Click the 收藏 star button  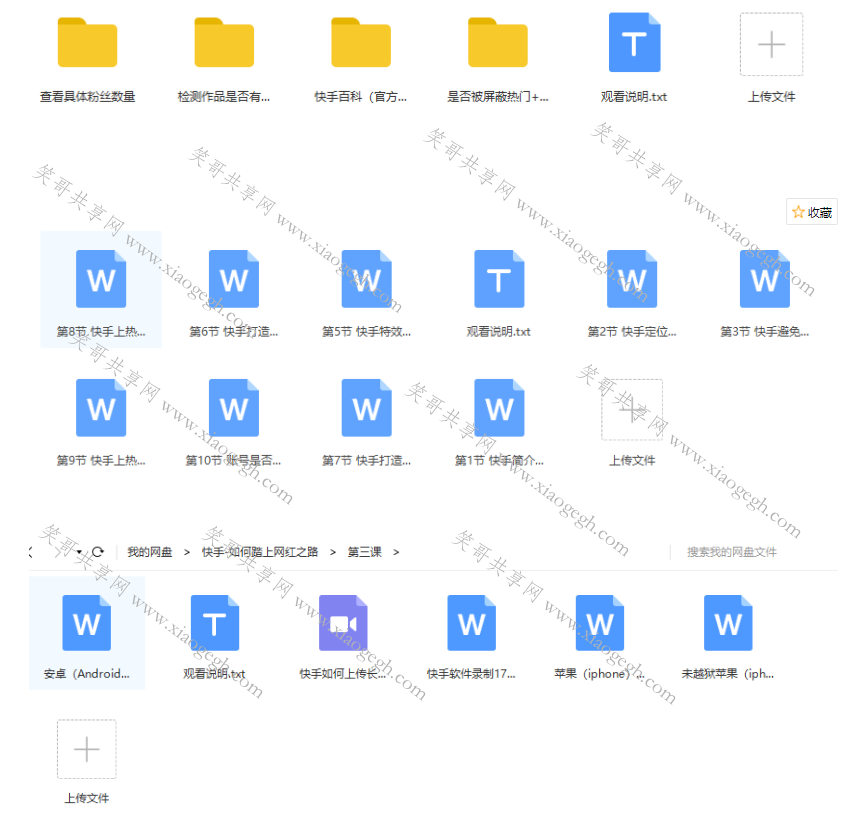tap(812, 212)
